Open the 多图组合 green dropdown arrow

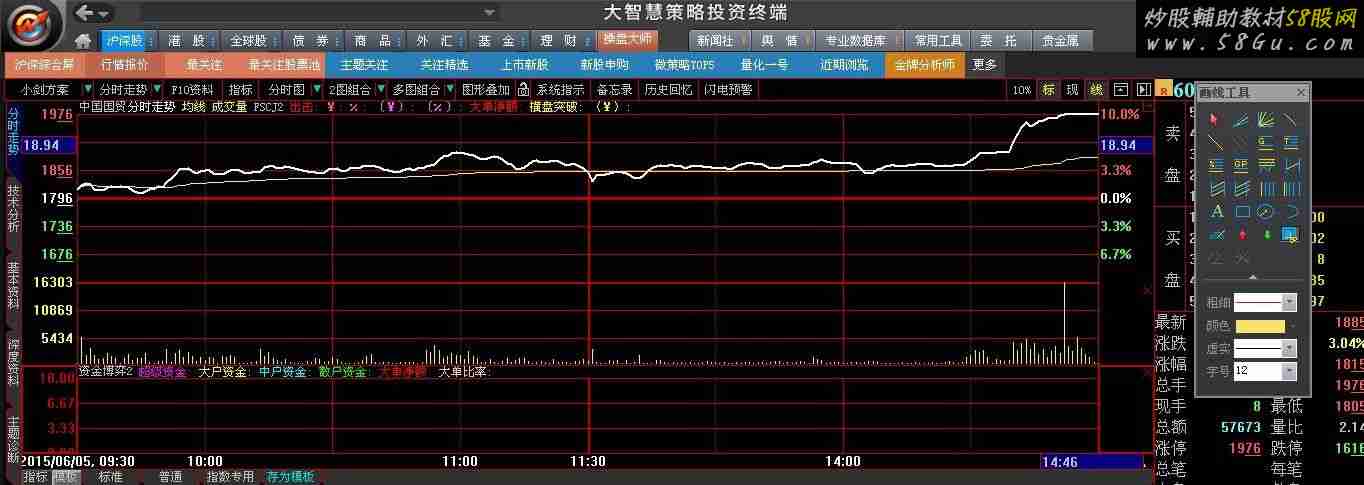point(450,89)
